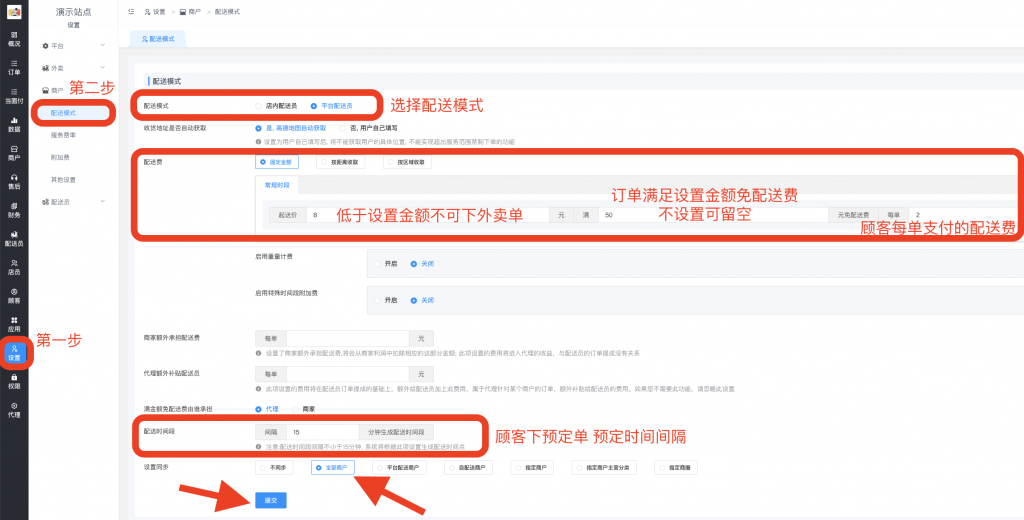The width and height of the screenshot is (1024, 520).
Task: Expand the 配送员 settings submenu
Action: click(73, 202)
